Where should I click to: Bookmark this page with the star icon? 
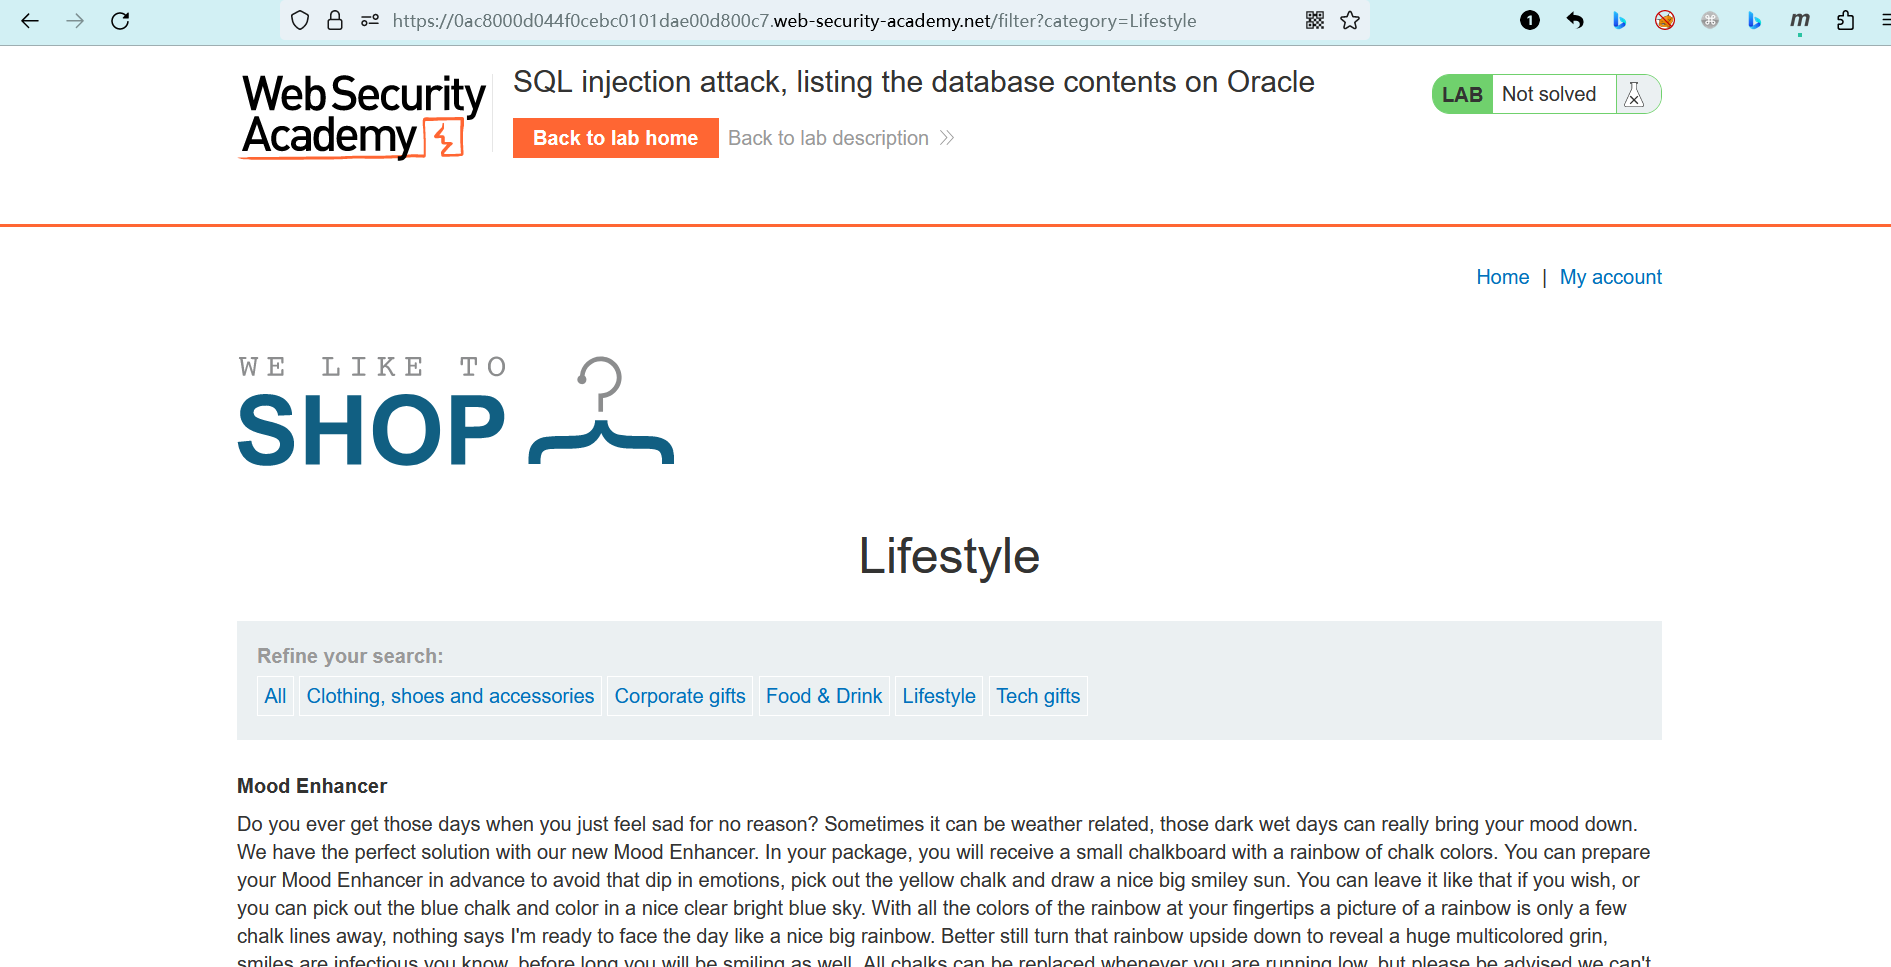[1350, 21]
